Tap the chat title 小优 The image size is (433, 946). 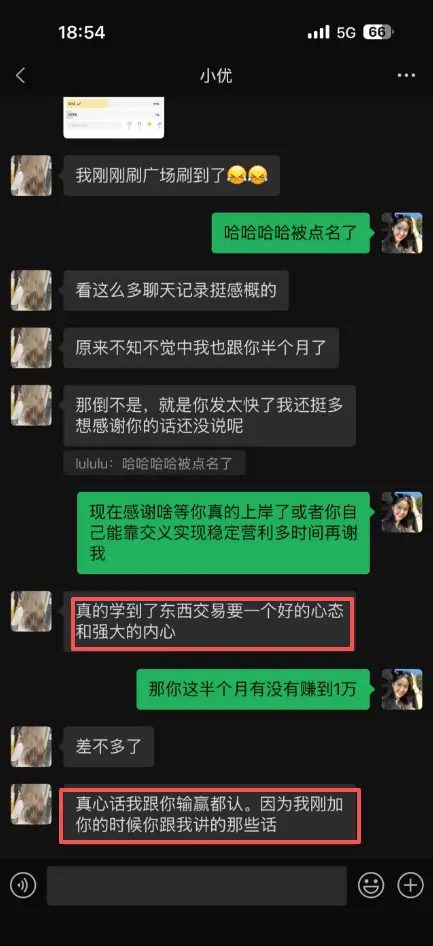click(x=216, y=76)
